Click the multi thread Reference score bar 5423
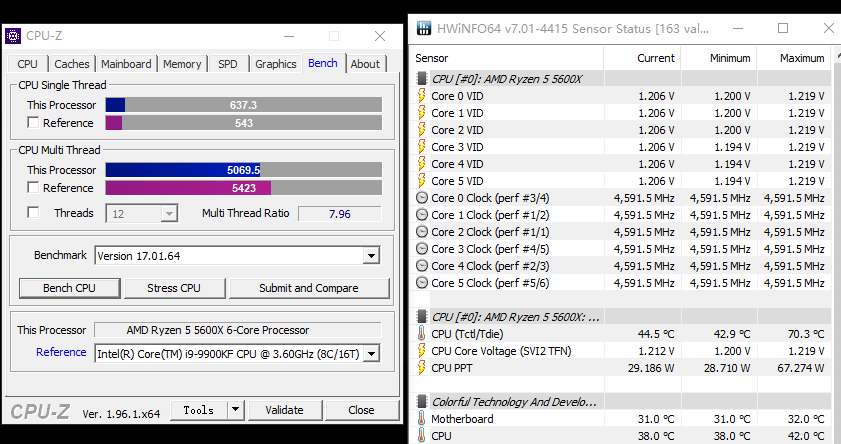The height and width of the screenshot is (444, 841). point(244,188)
